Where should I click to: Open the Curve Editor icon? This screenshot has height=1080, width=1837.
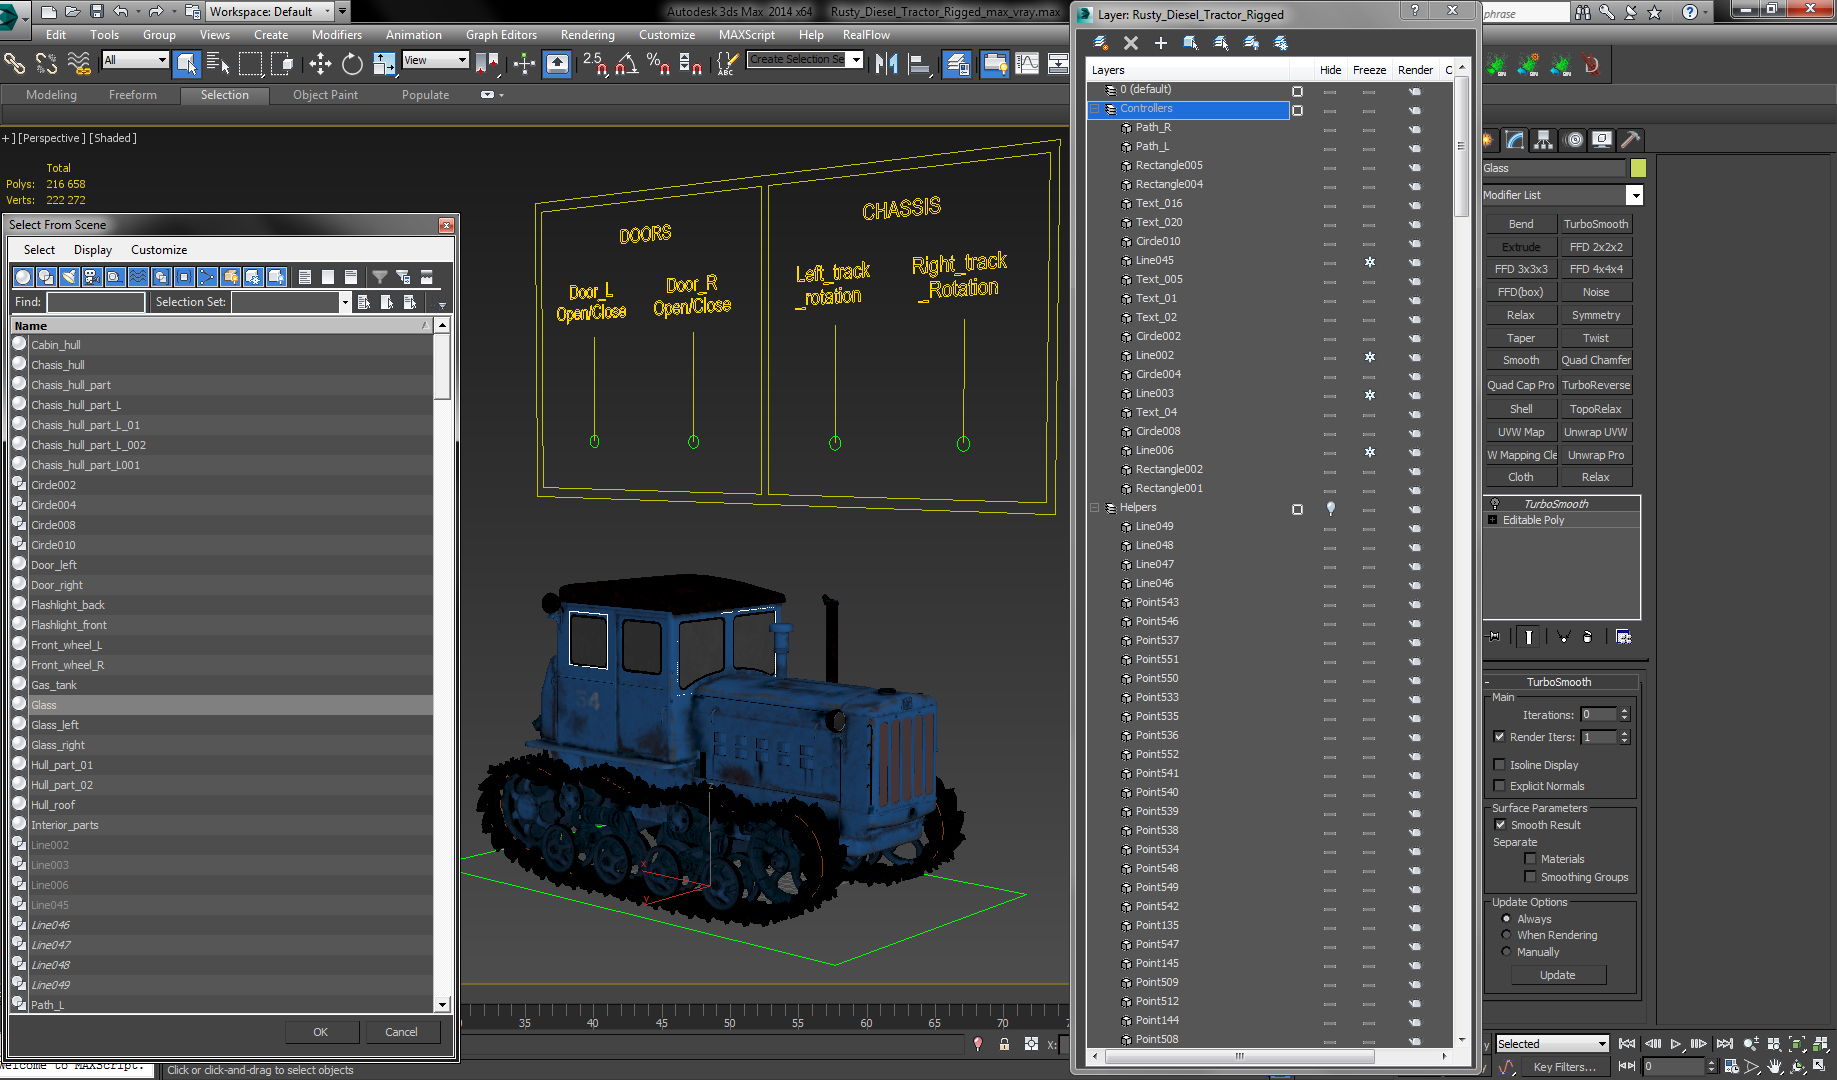[1027, 64]
